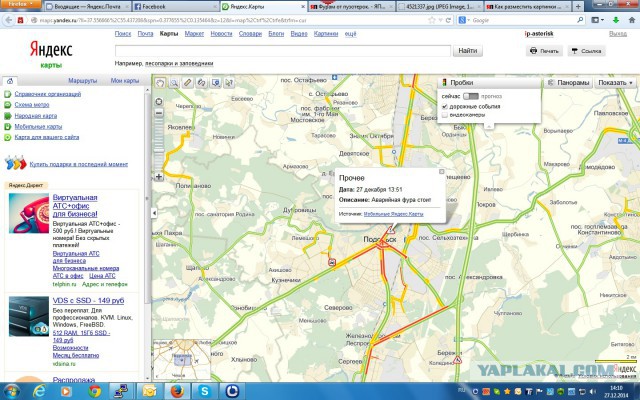Open the Поиск service link

click(x=123, y=34)
